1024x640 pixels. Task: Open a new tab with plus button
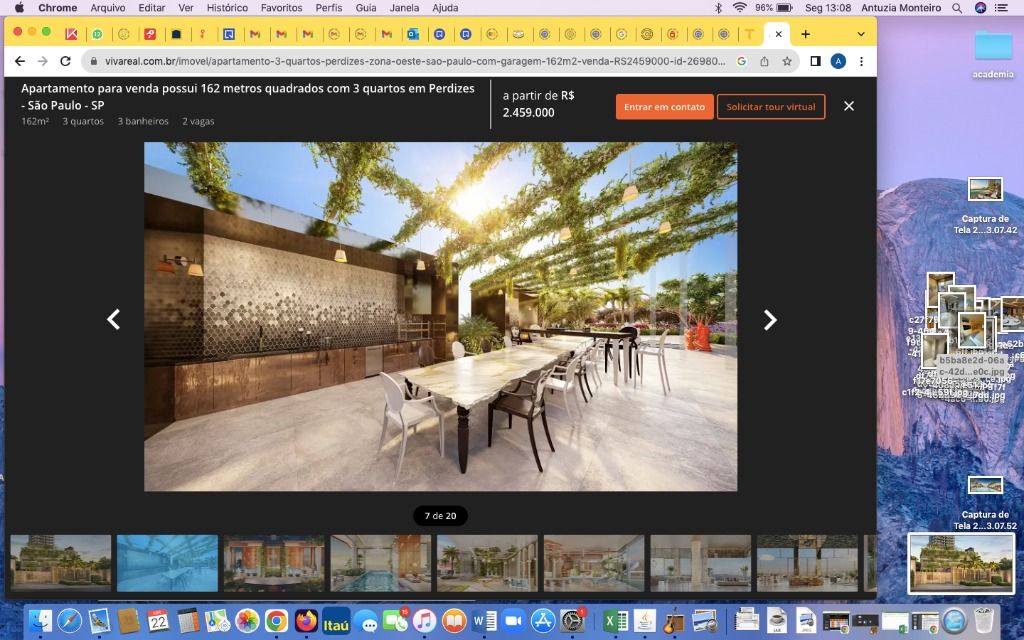pos(805,34)
